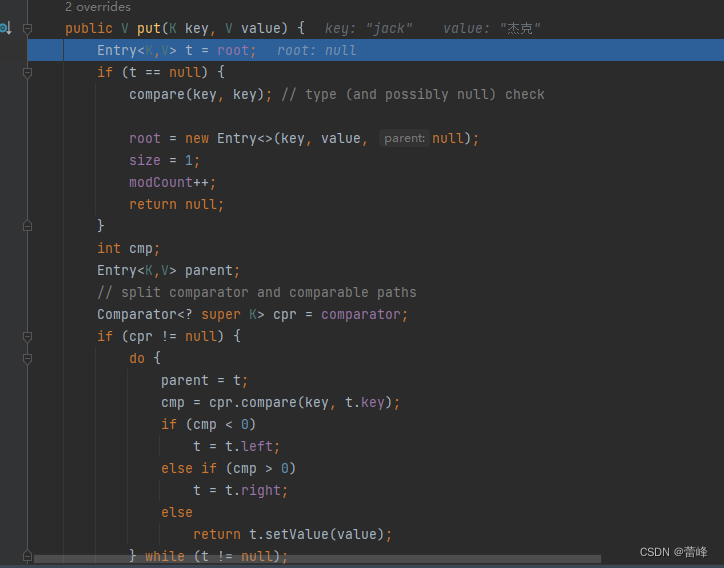
Task: Click the inline debug value 'value: "杰克"'
Action: coord(491,29)
